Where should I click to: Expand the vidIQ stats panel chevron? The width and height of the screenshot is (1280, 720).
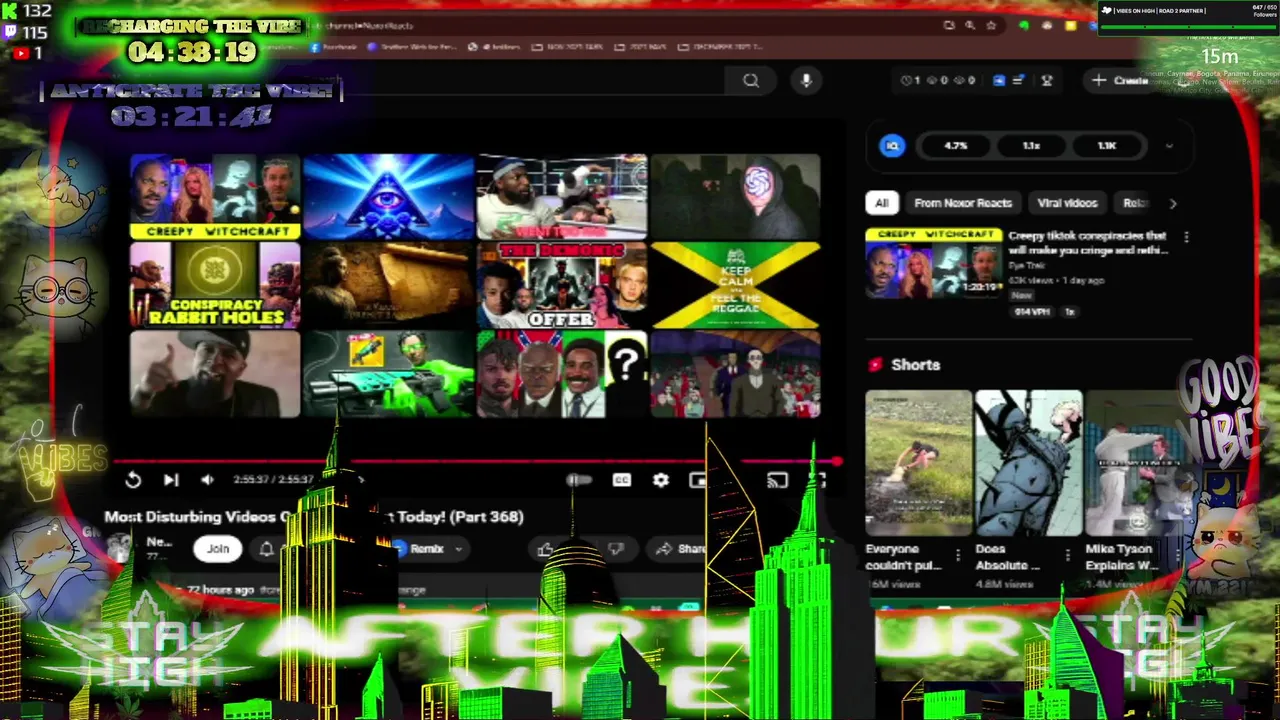pyautogui.click(x=1169, y=146)
